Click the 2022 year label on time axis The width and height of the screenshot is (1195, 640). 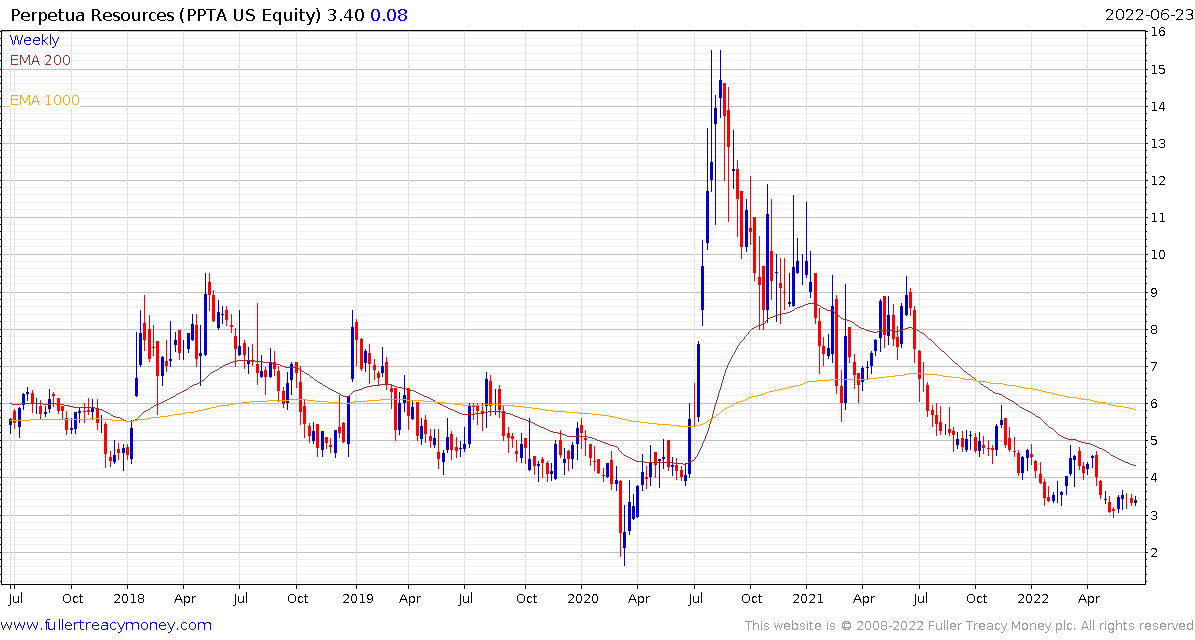pyautogui.click(x=1033, y=598)
